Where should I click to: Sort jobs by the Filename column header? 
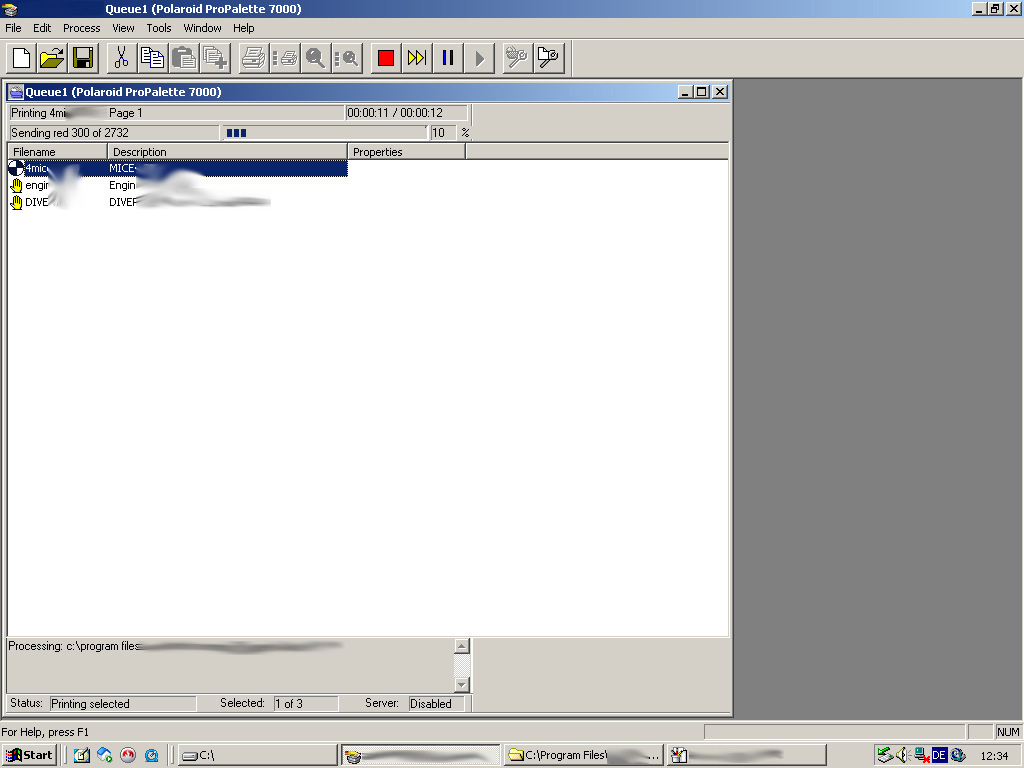tap(57, 152)
